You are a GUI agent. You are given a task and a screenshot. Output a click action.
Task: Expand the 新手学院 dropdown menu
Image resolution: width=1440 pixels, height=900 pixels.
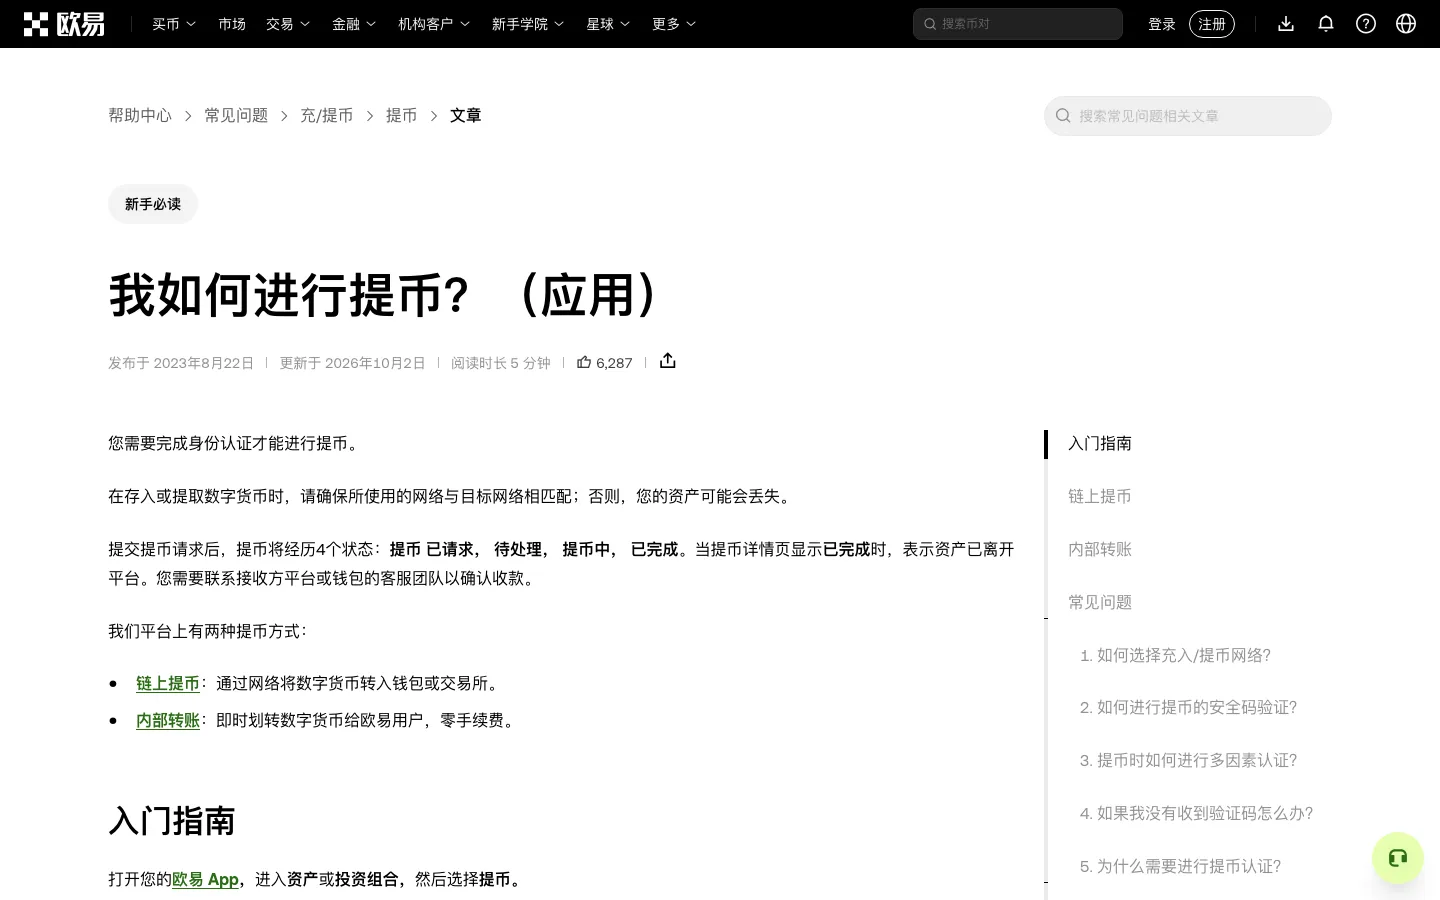528,24
